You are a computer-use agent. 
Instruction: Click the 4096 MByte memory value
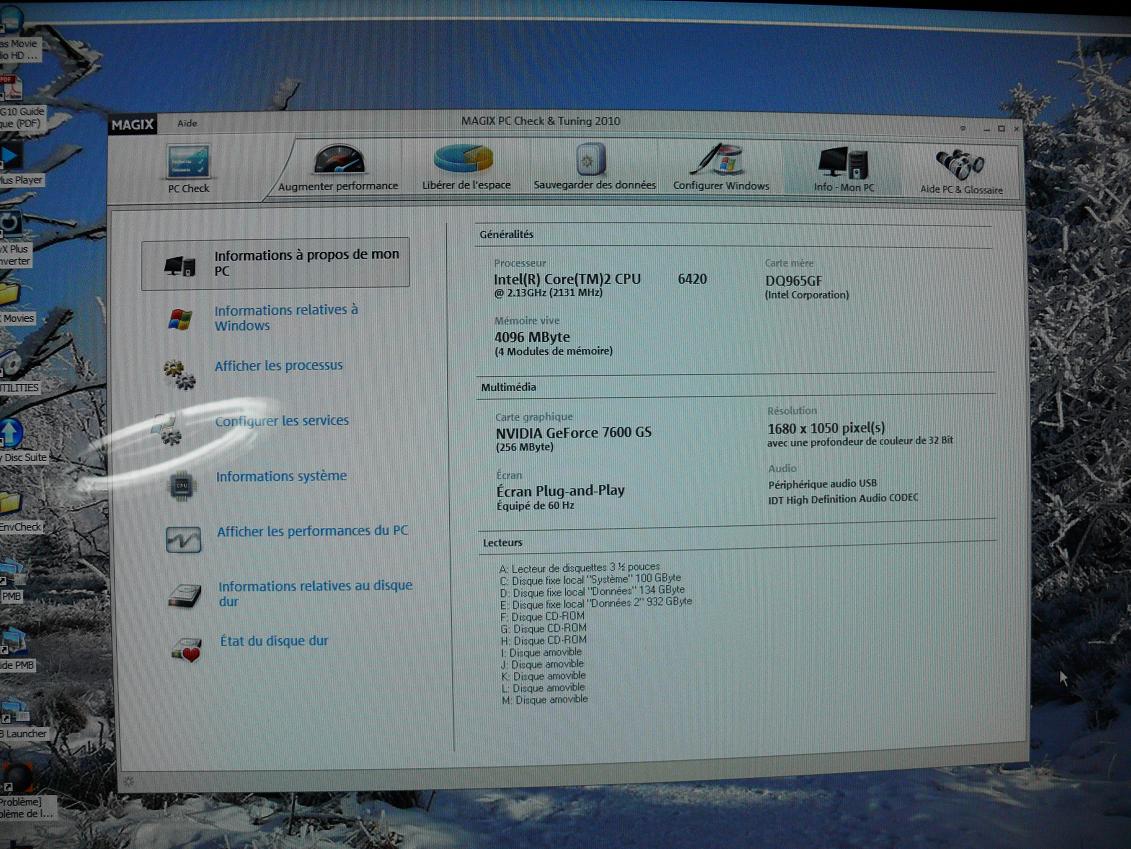point(532,337)
